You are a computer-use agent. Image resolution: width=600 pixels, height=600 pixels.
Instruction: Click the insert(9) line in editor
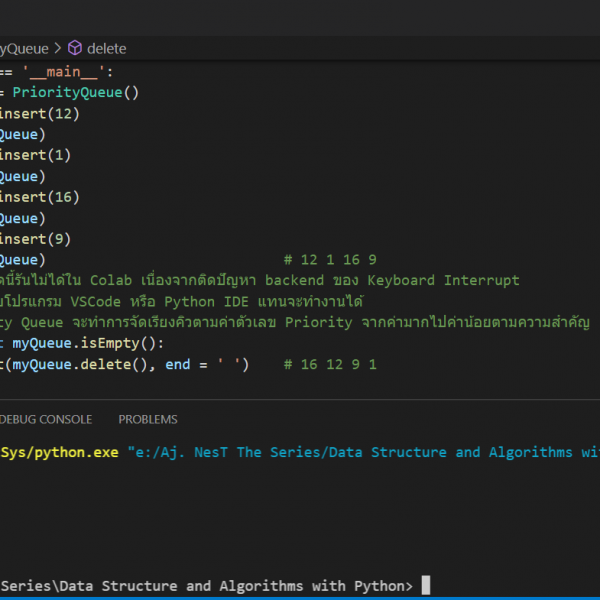pos(36,239)
